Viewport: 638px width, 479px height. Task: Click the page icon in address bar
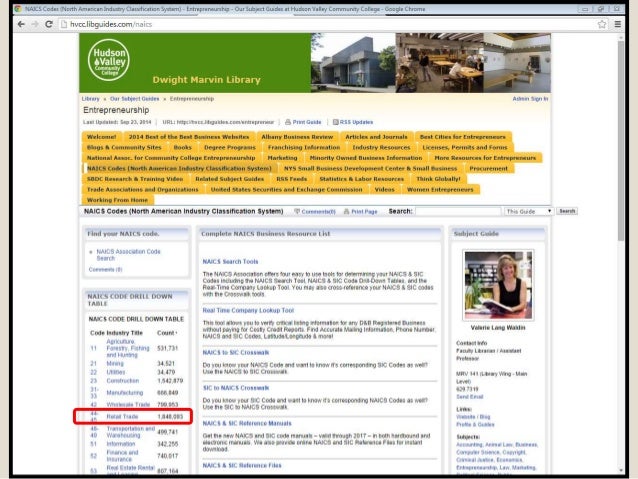pos(63,24)
